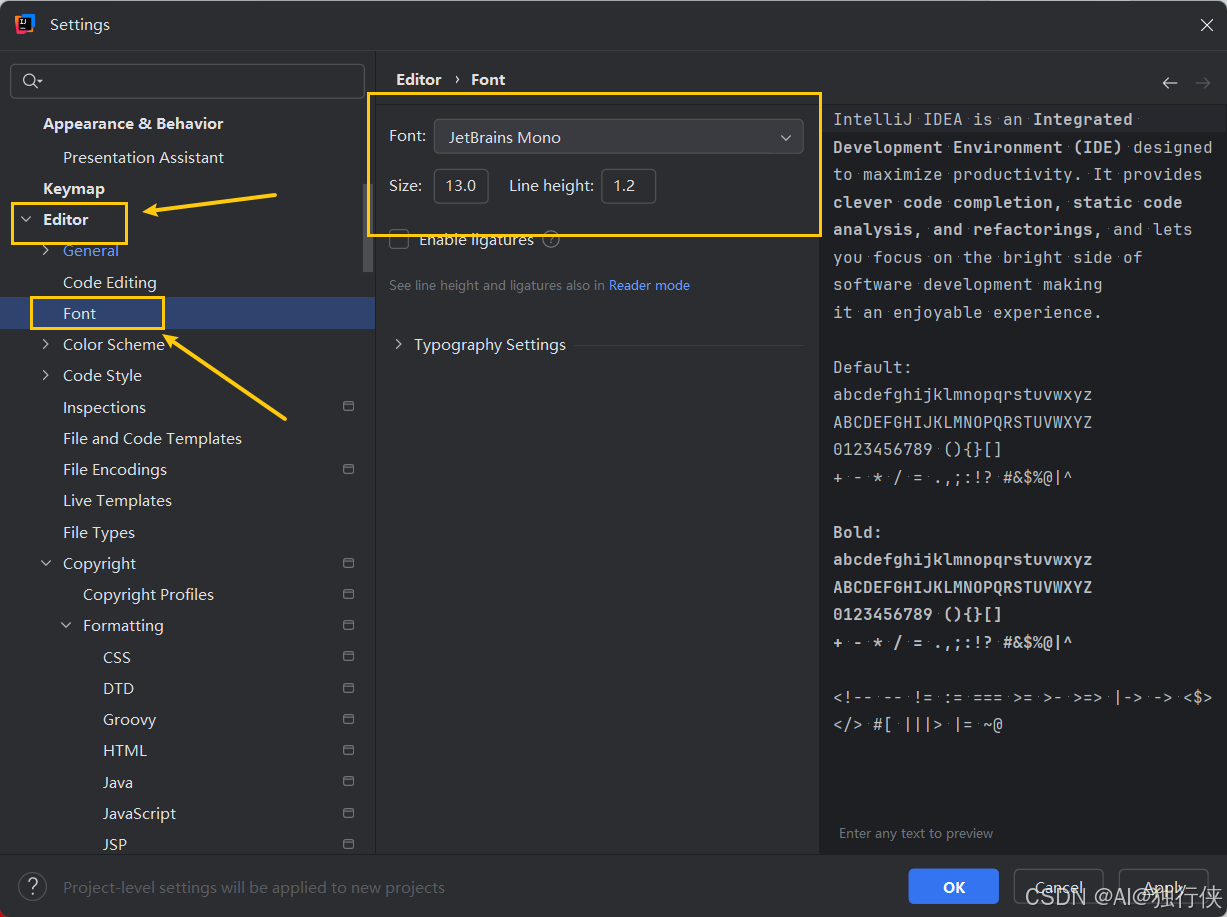
Task: Click project-level icon next to Groovy
Action: coord(349,719)
